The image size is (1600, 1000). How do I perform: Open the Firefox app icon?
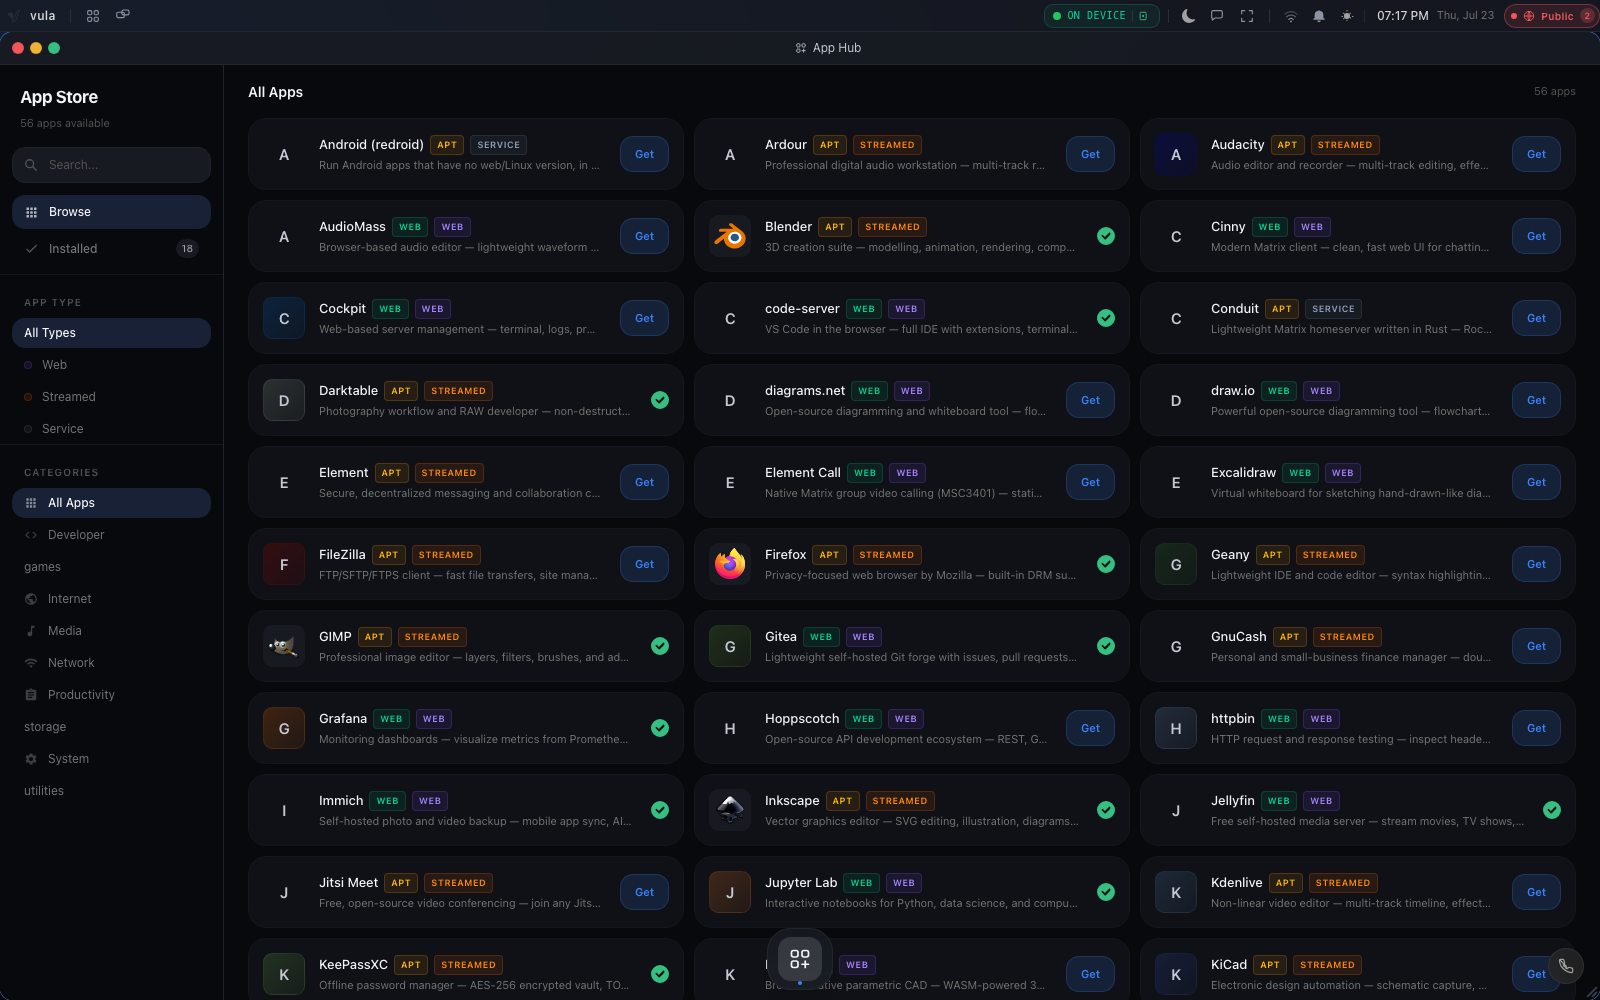730,565
